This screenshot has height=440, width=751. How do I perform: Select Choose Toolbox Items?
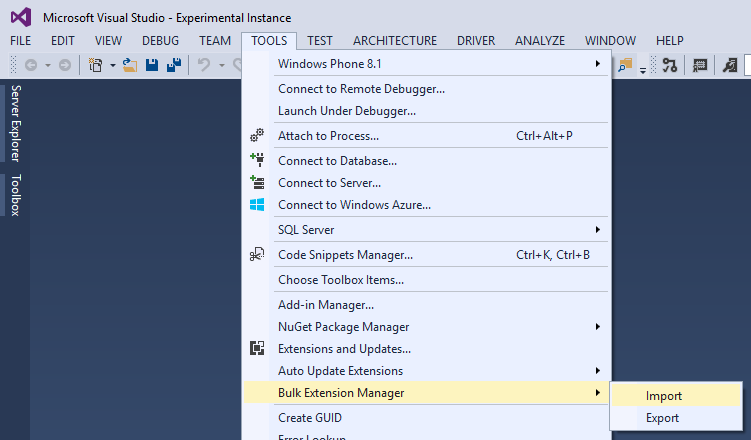[426, 279]
